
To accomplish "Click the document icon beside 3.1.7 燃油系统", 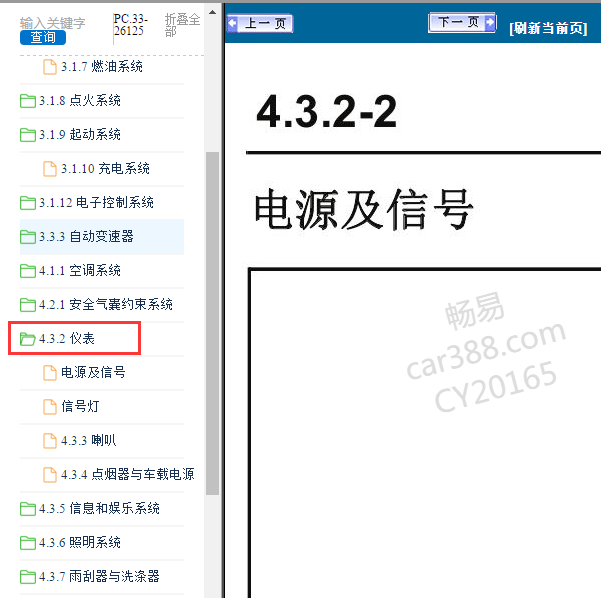I will coord(49,67).
